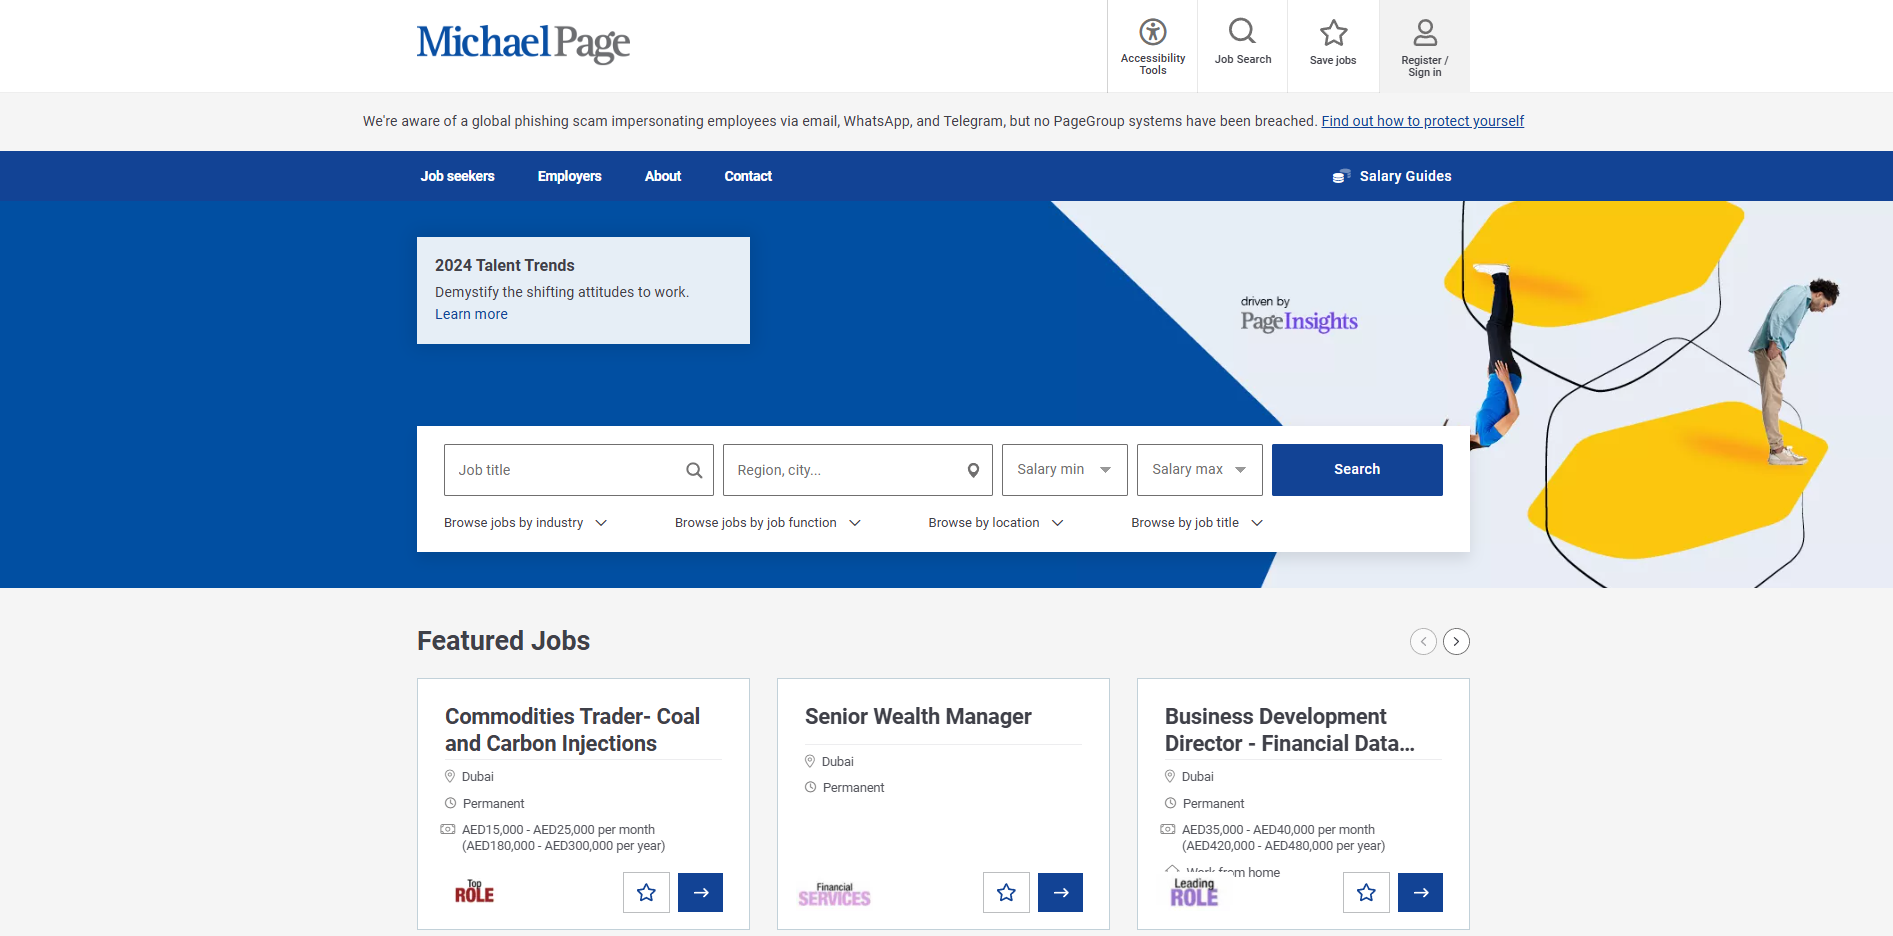Expand Browse jobs by industry
This screenshot has width=1893, height=936.
(x=525, y=523)
